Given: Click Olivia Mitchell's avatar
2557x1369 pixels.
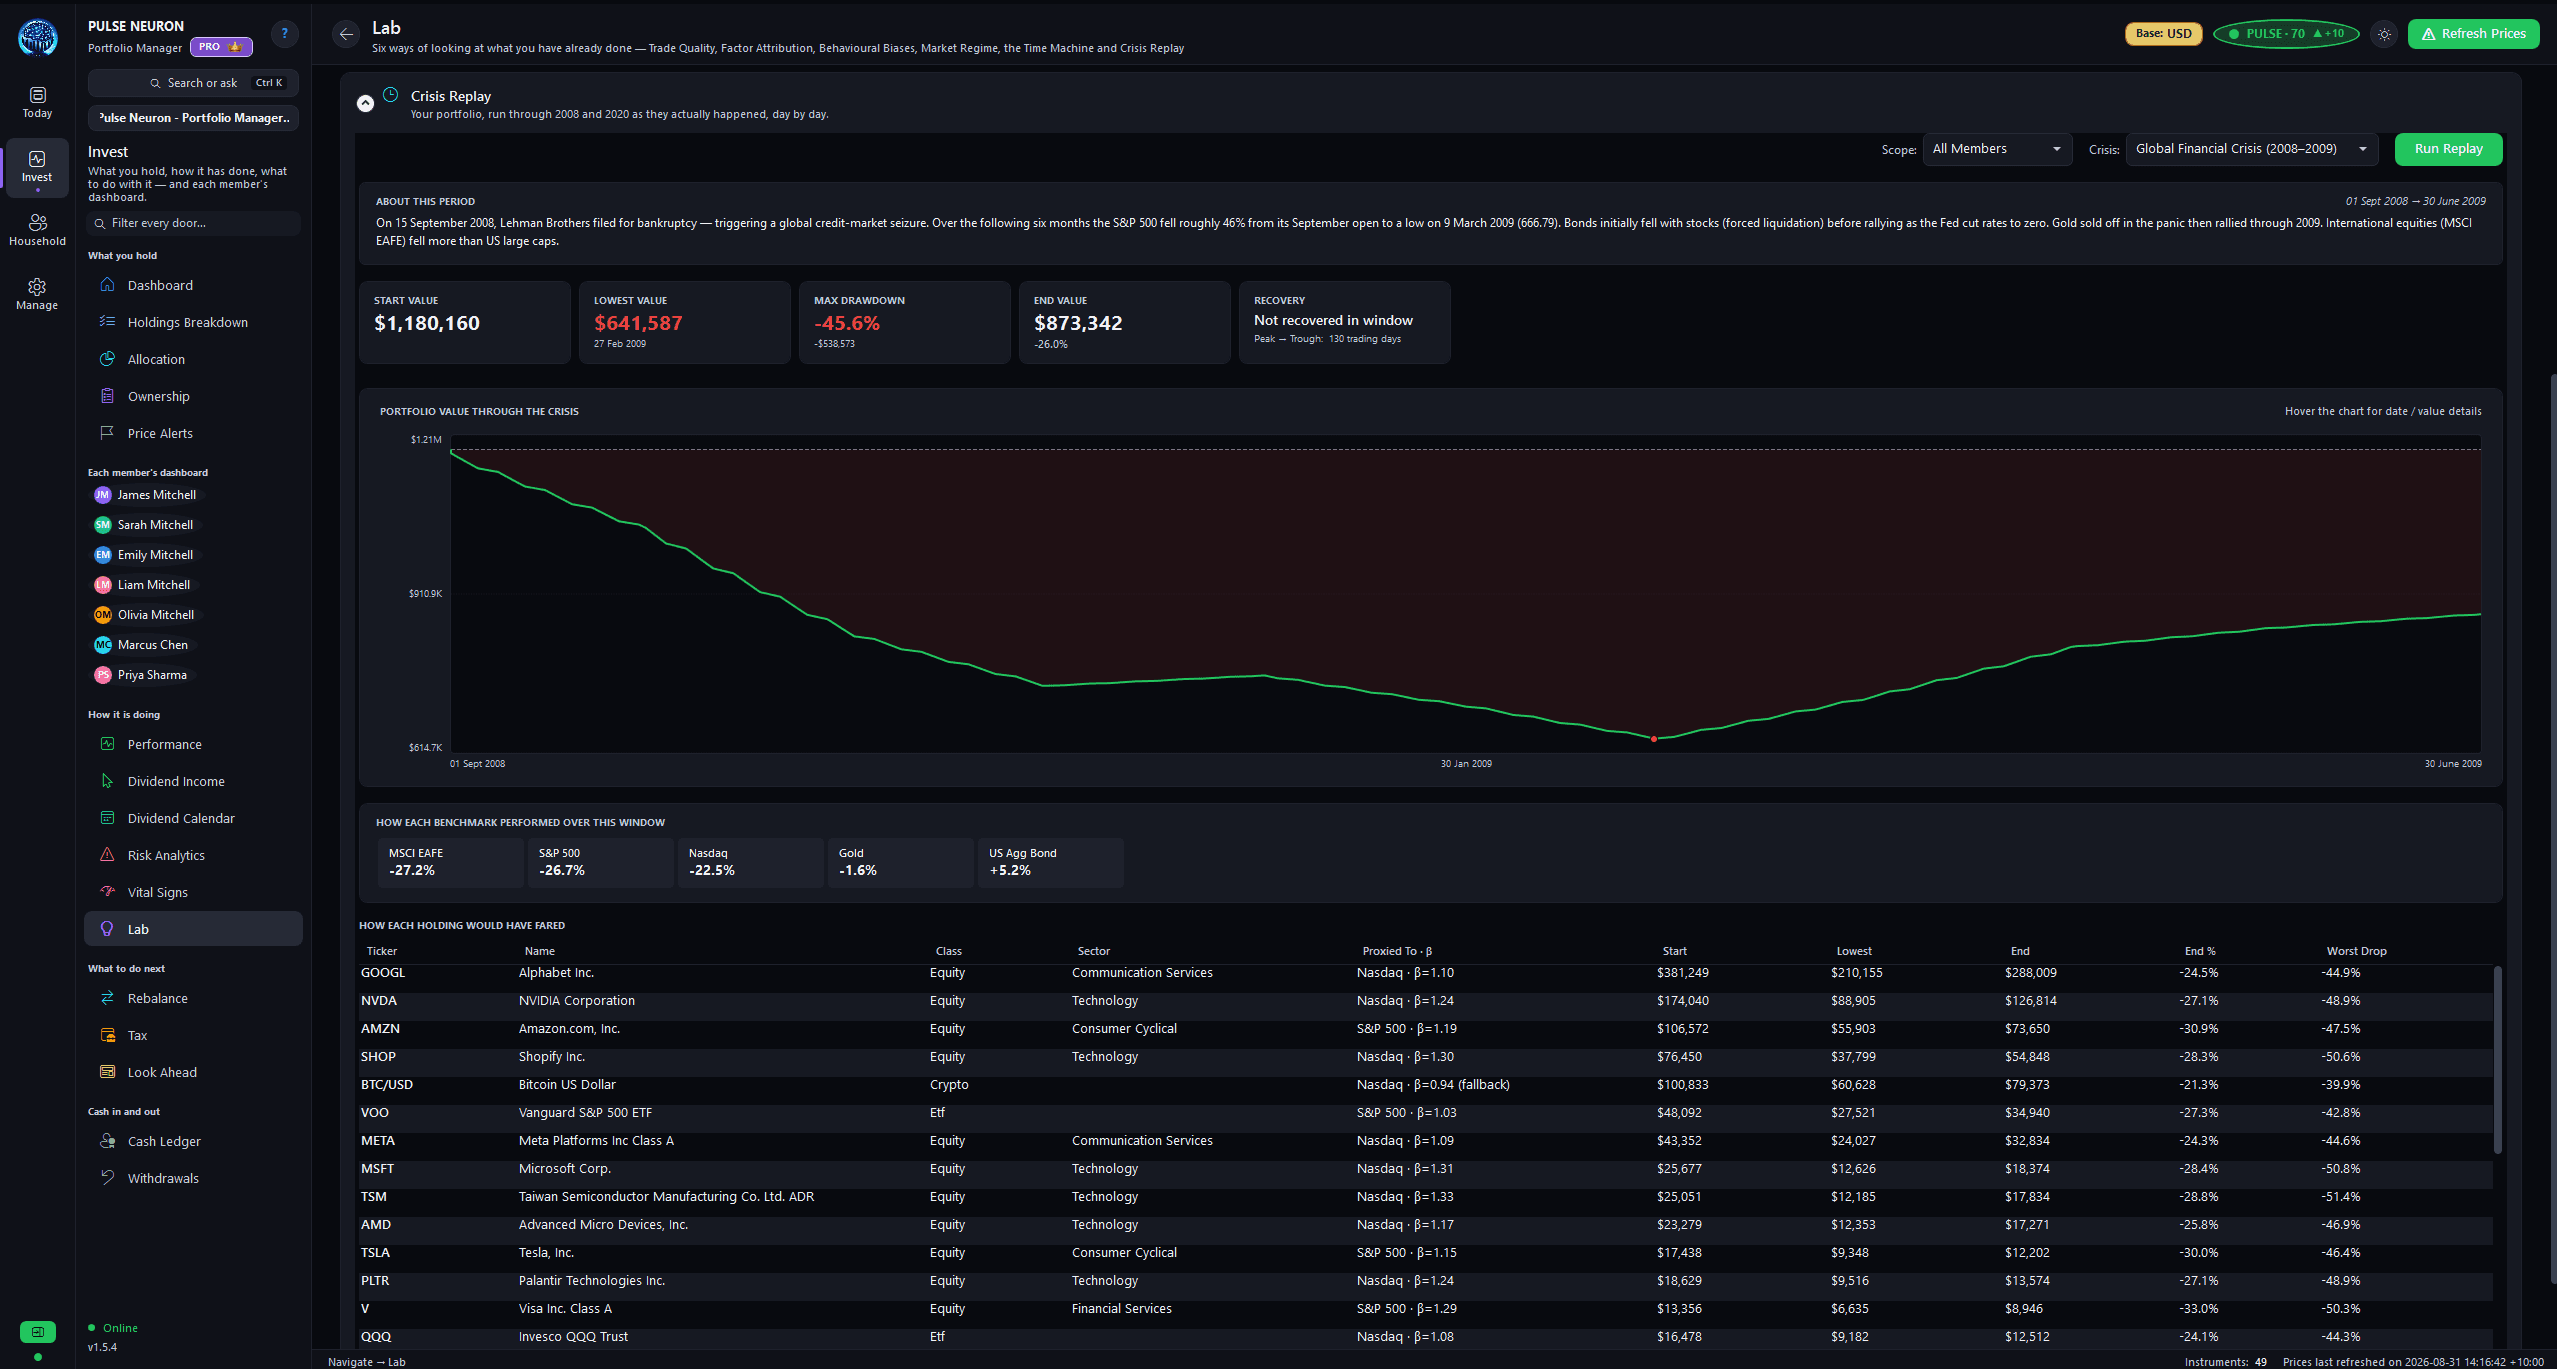Looking at the screenshot, I should [102, 615].
